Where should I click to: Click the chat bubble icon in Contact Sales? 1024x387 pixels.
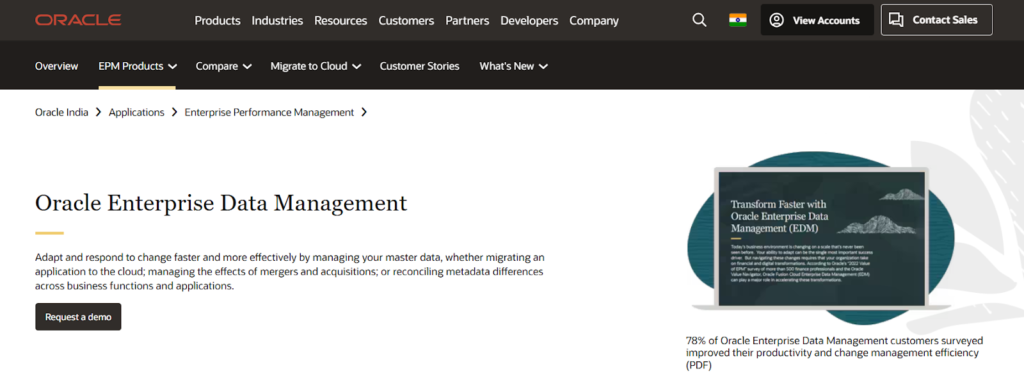[897, 20]
